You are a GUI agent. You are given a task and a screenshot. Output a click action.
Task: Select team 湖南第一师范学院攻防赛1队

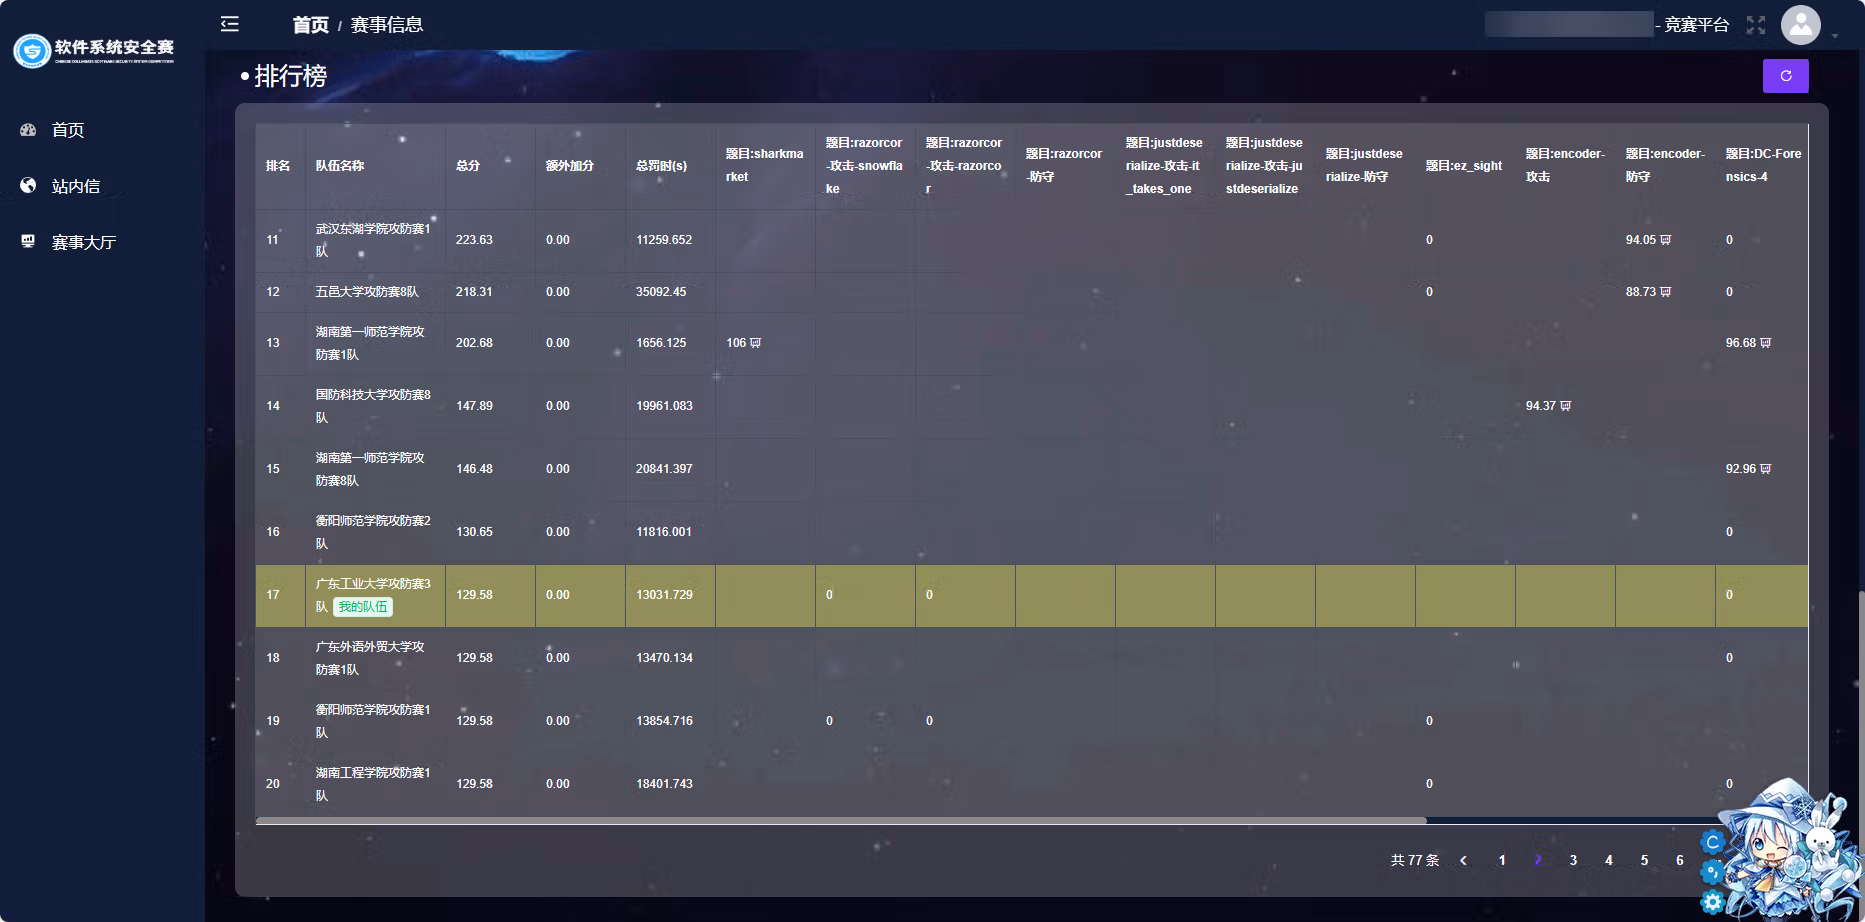click(x=370, y=343)
